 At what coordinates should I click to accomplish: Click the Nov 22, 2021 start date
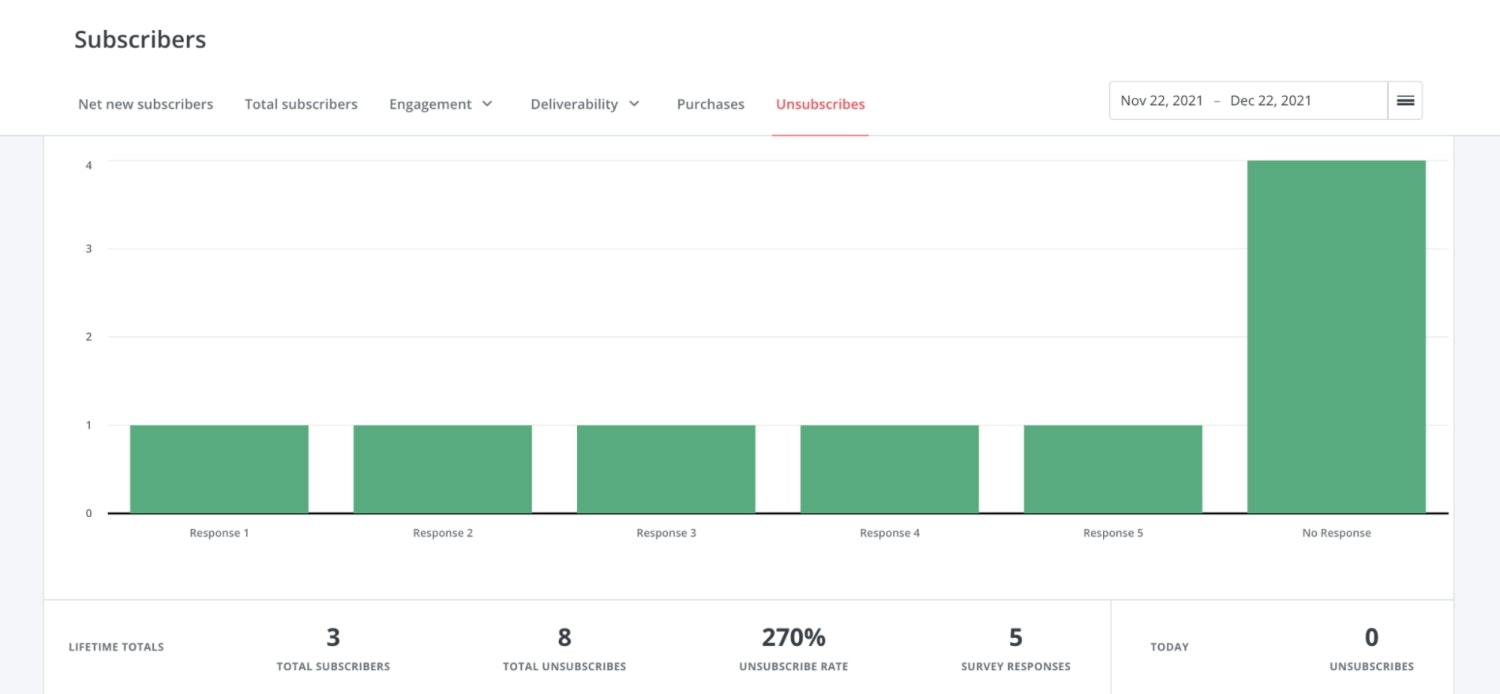point(1161,101)
